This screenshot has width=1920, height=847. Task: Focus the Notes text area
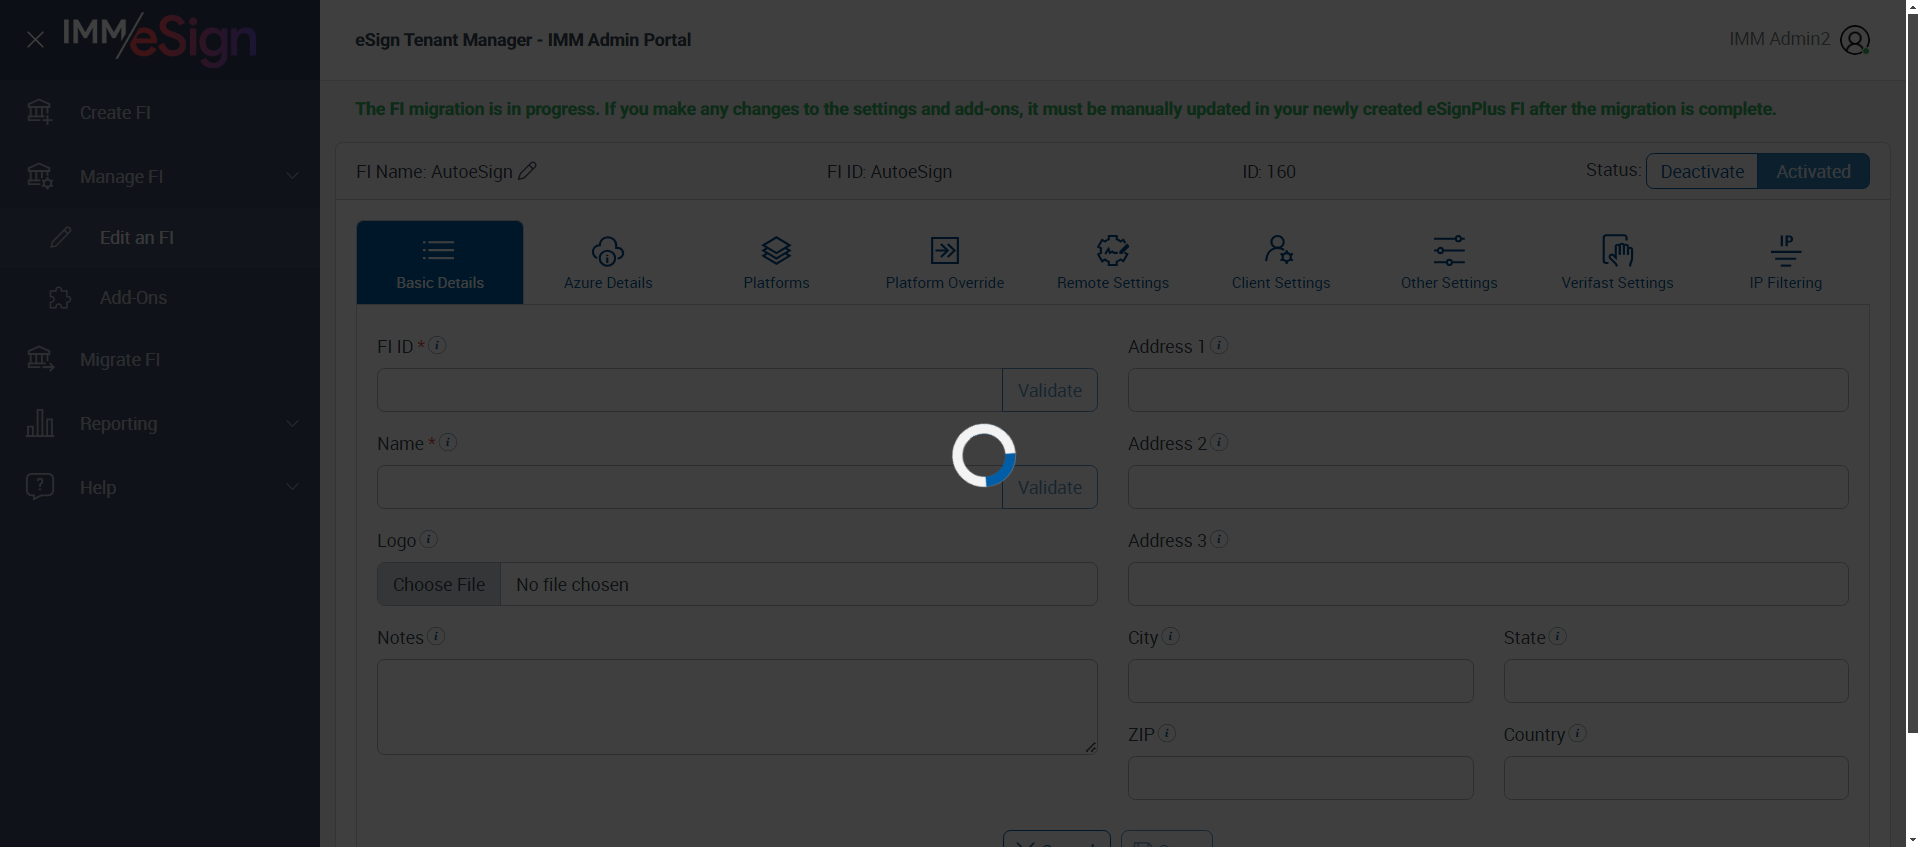[737, 707]
